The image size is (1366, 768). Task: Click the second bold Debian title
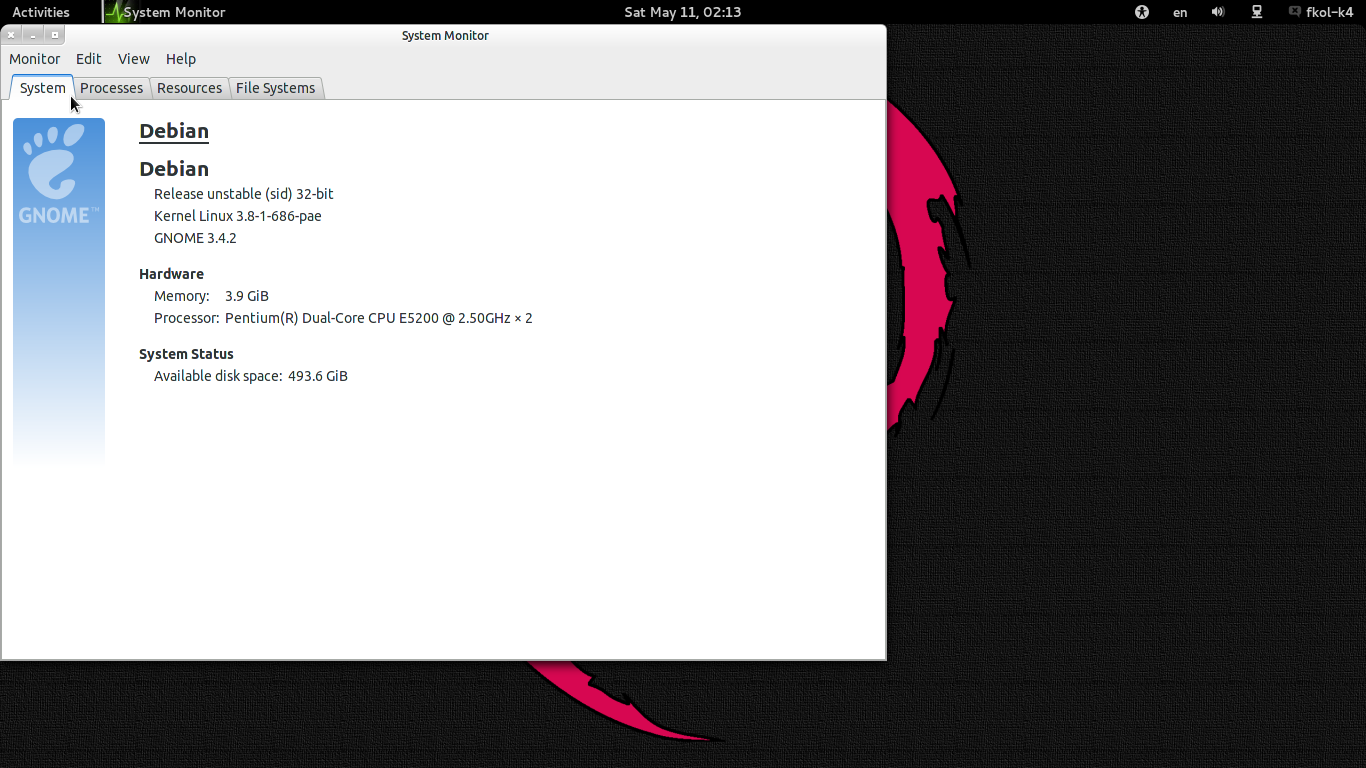[174, 169]
